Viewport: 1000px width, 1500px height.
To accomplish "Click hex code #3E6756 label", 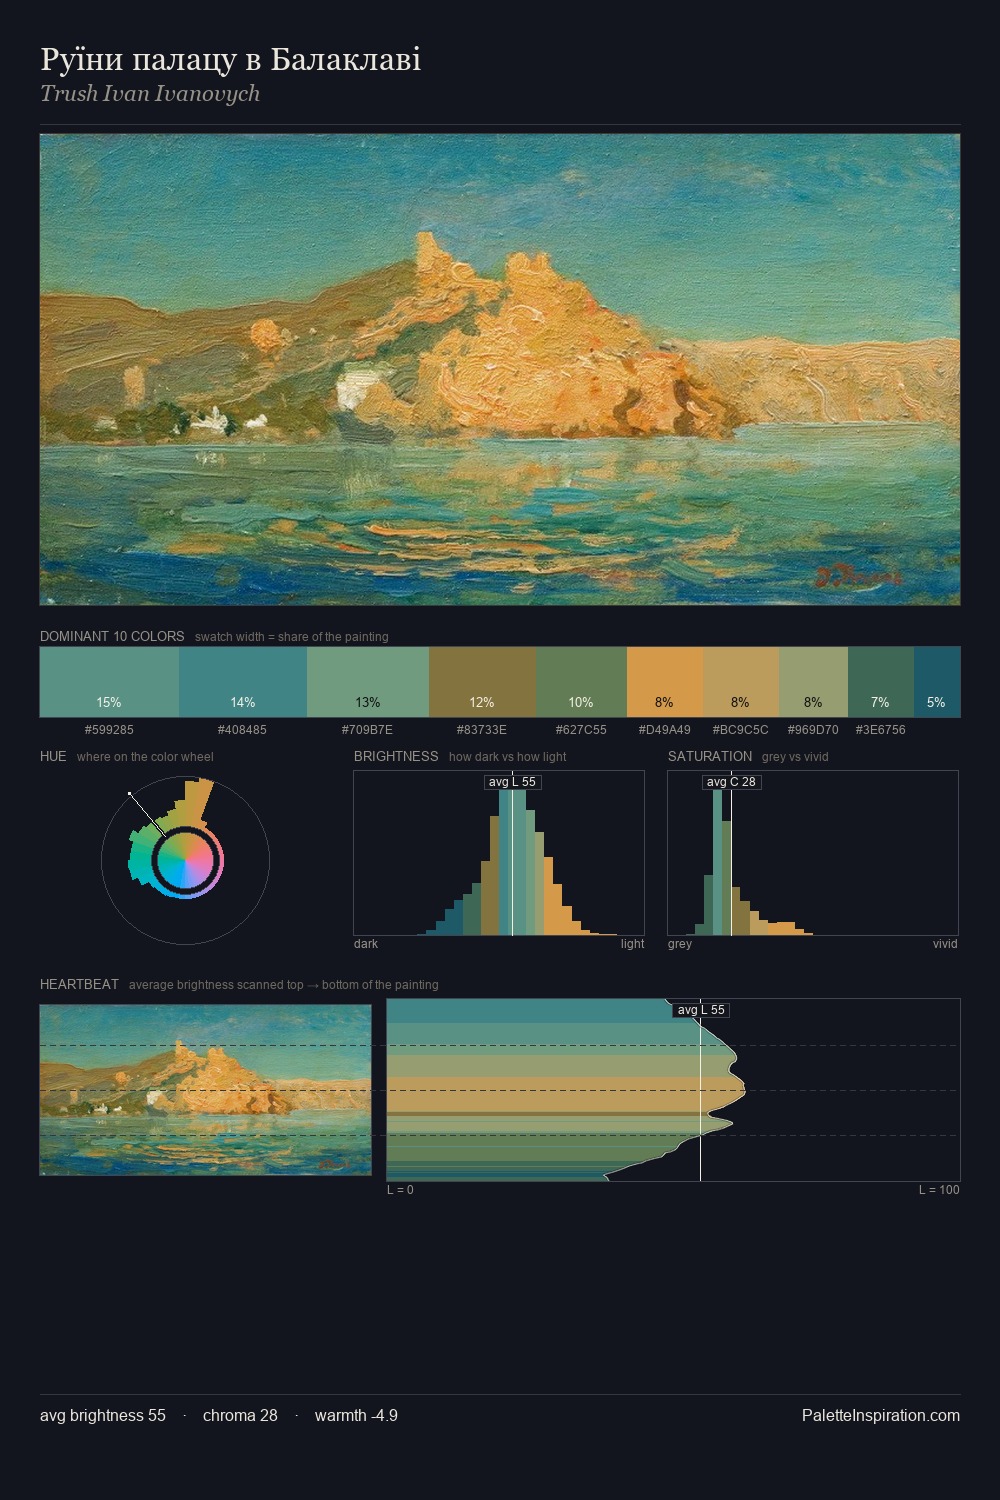I will (x=881, y=730).
